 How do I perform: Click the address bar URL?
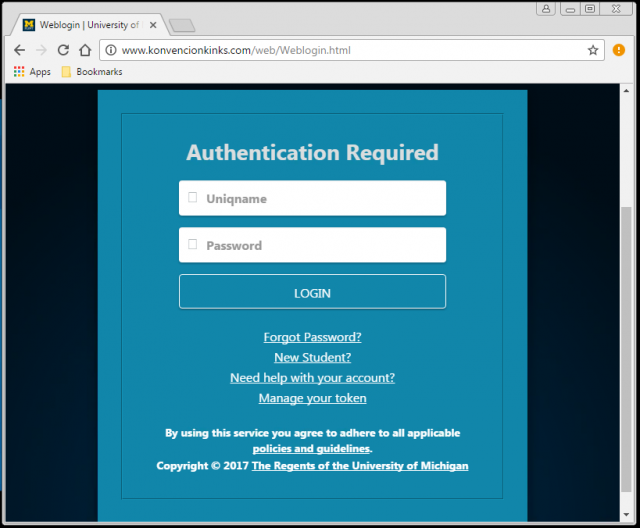tap(236, 50)
